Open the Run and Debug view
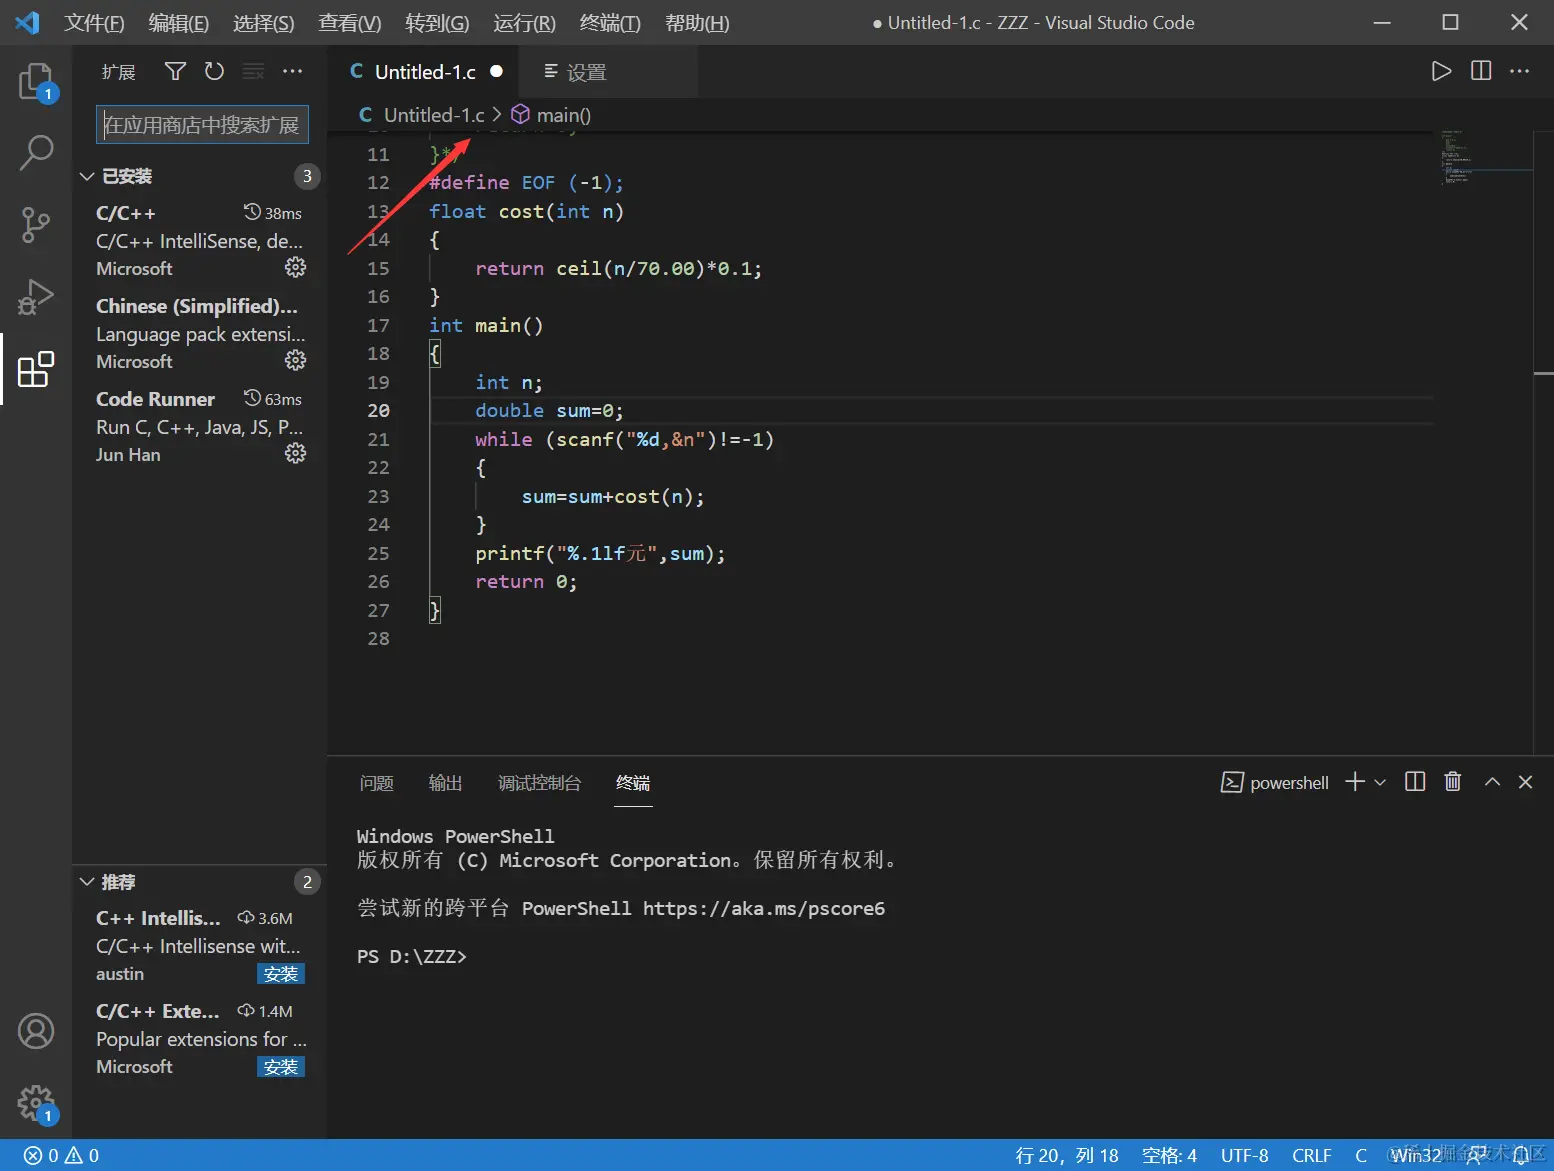Viewport: 1554px width, 1171px height. point(36,297)
